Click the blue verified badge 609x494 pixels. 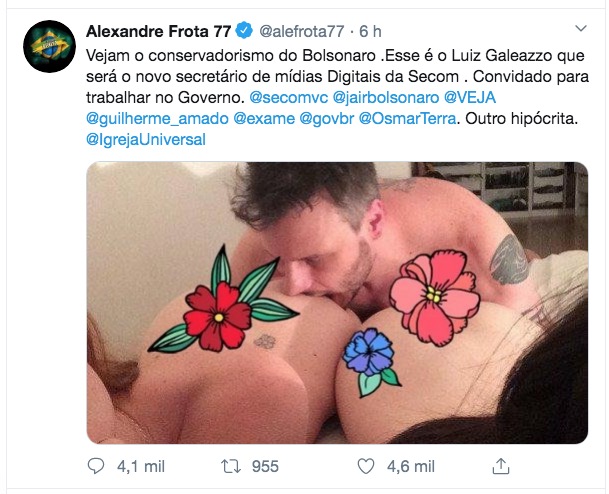point(244,31)
